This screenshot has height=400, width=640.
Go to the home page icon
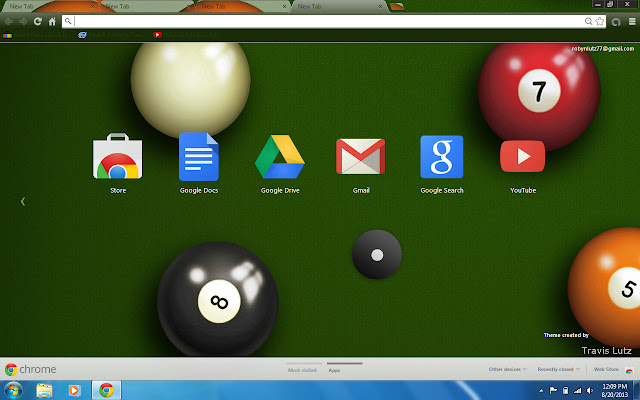(52, 21)
